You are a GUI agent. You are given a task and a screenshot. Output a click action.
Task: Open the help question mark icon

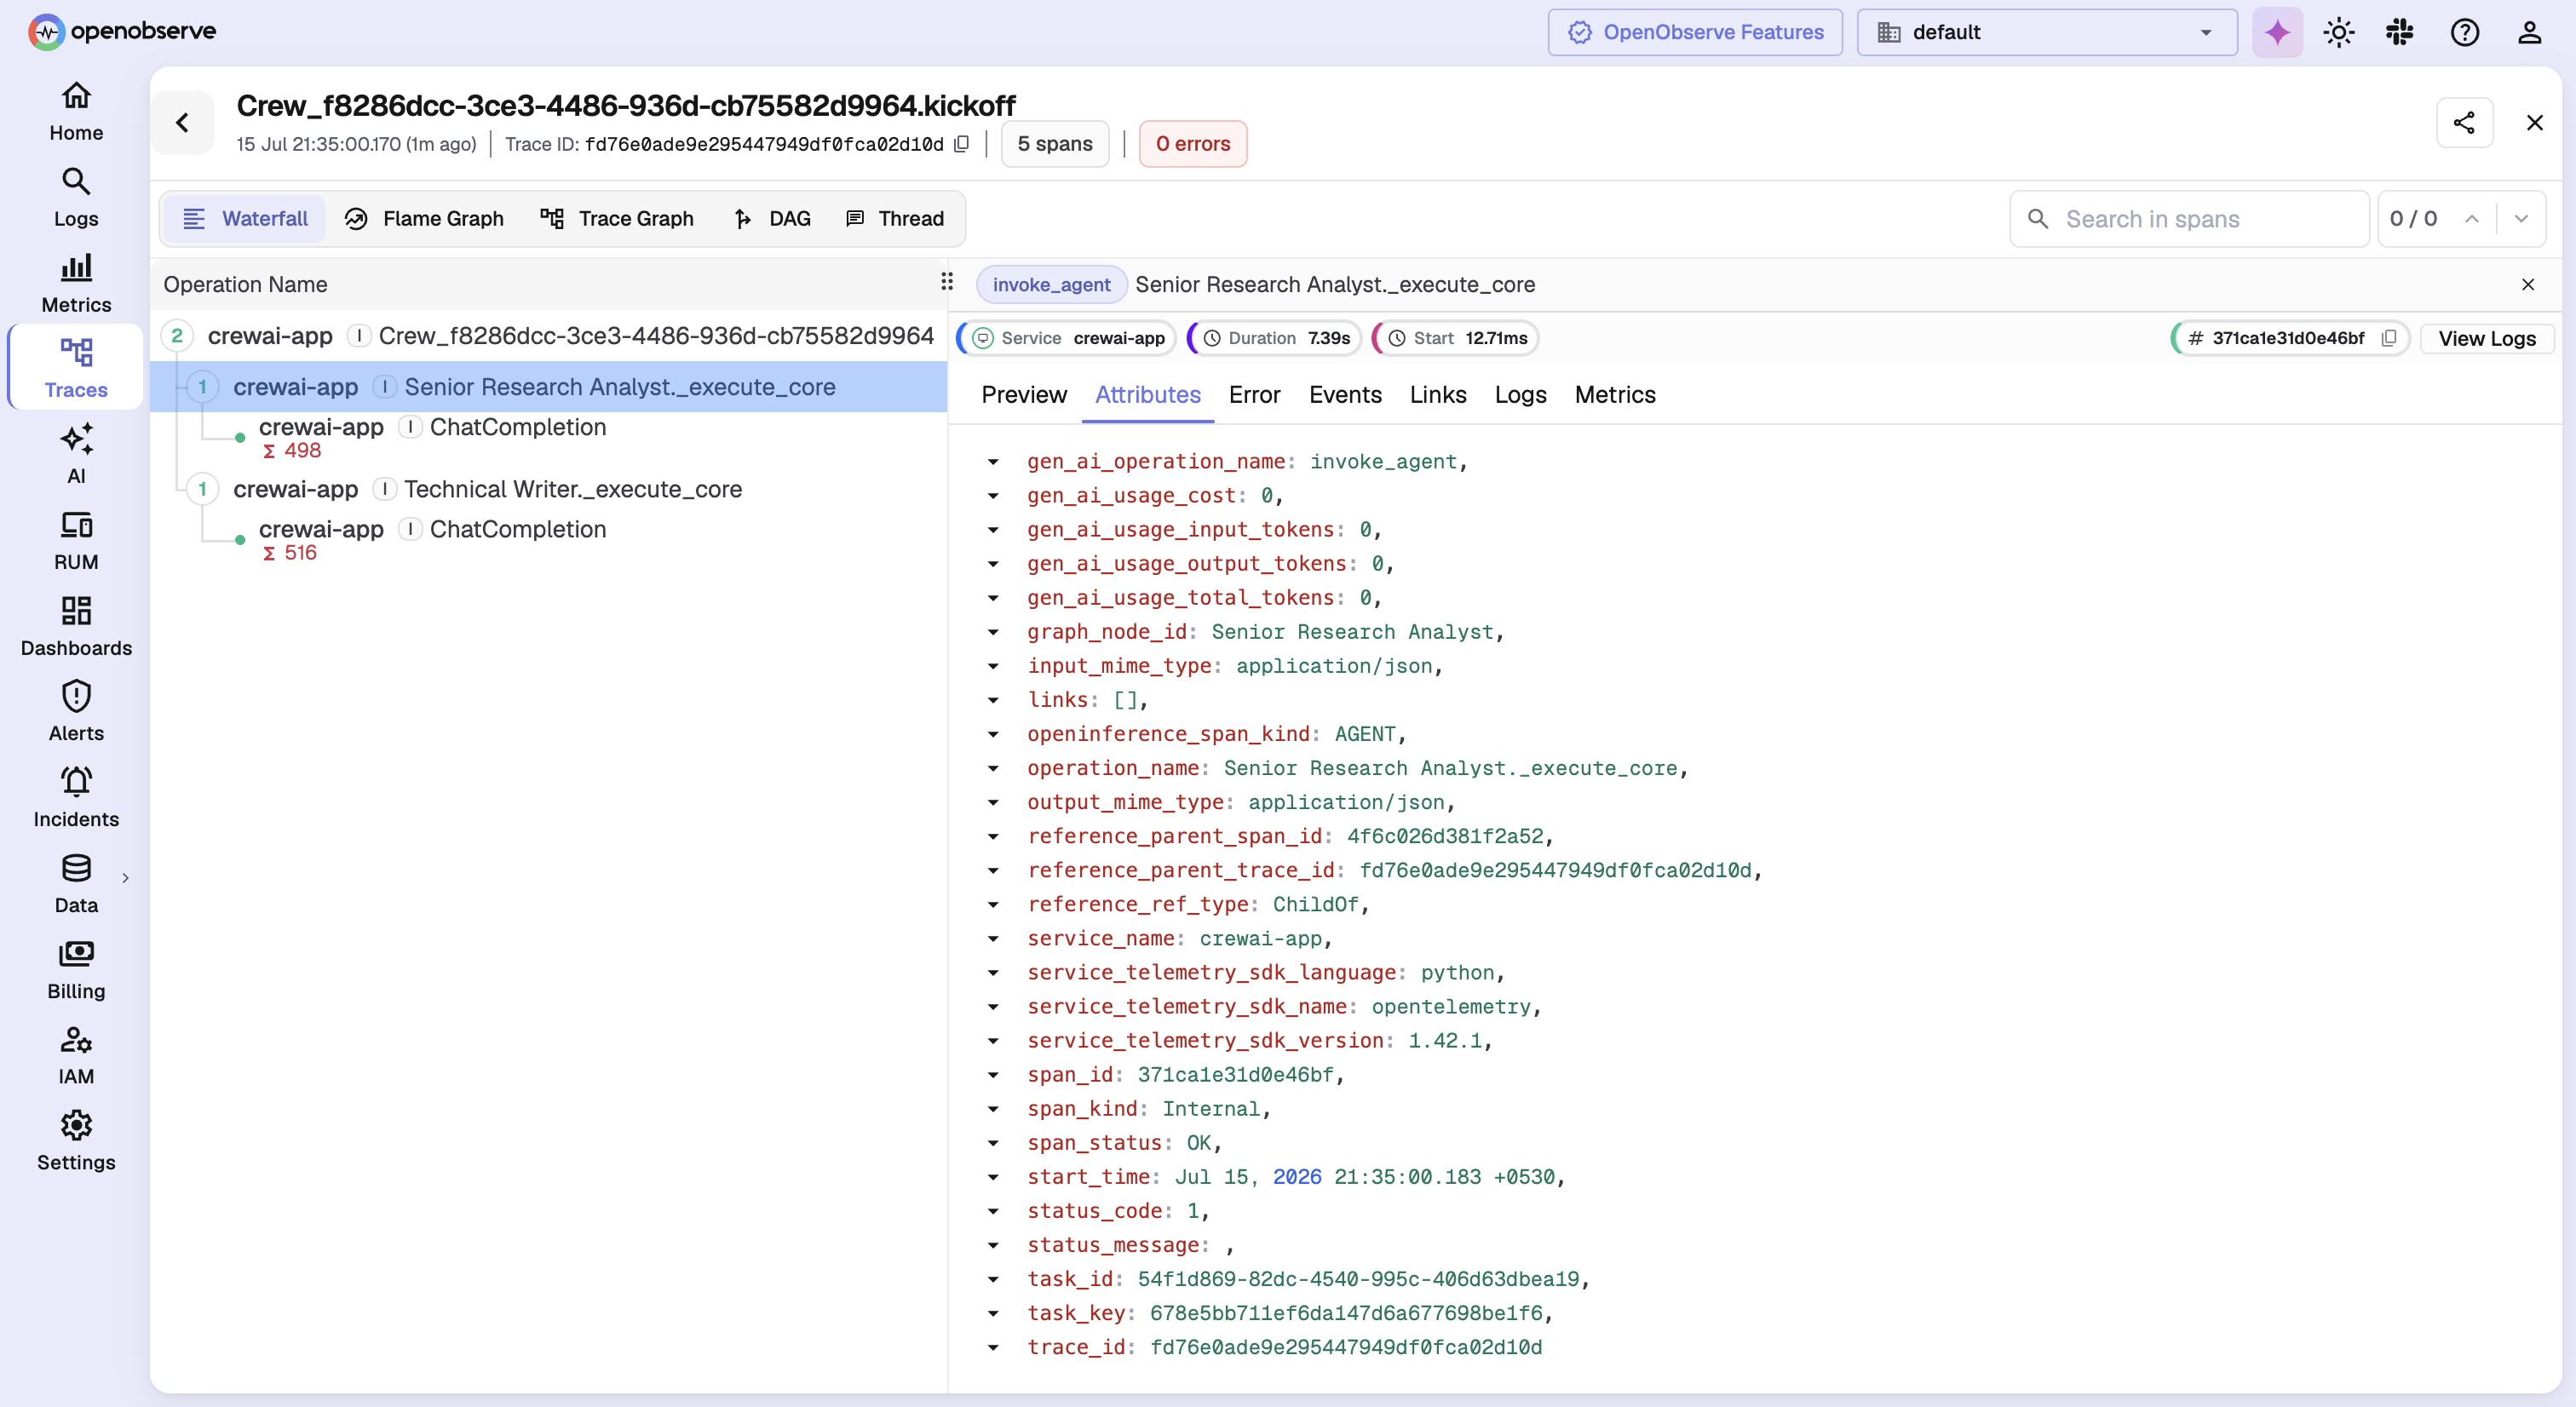pyautogui.click(x=2465, y=32)
